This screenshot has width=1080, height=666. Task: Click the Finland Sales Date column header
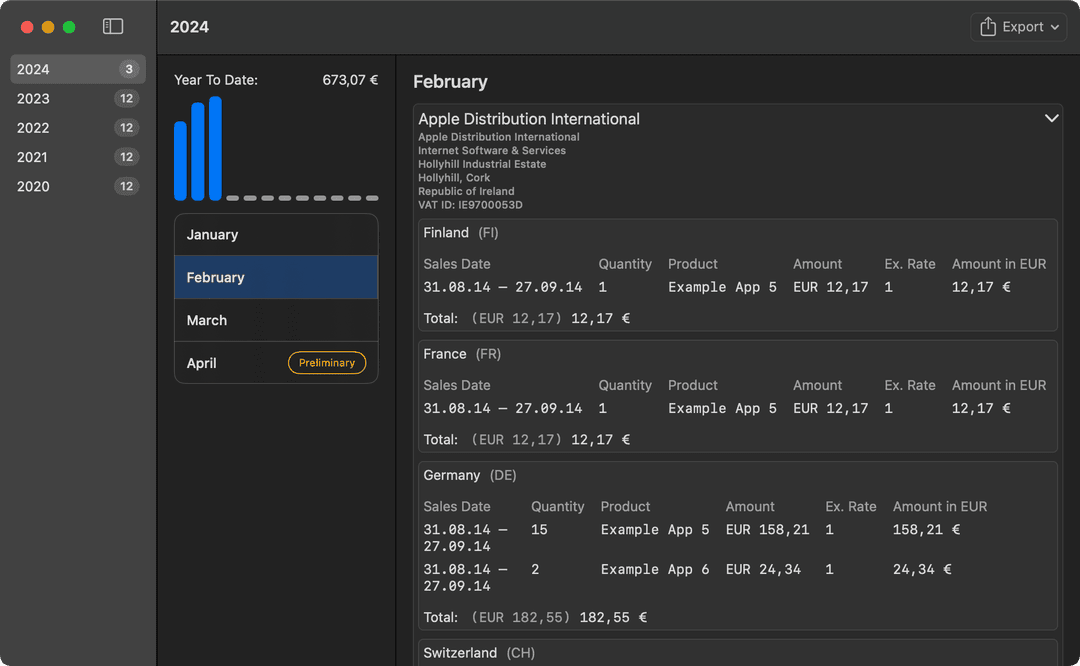[x=457, y=264]
